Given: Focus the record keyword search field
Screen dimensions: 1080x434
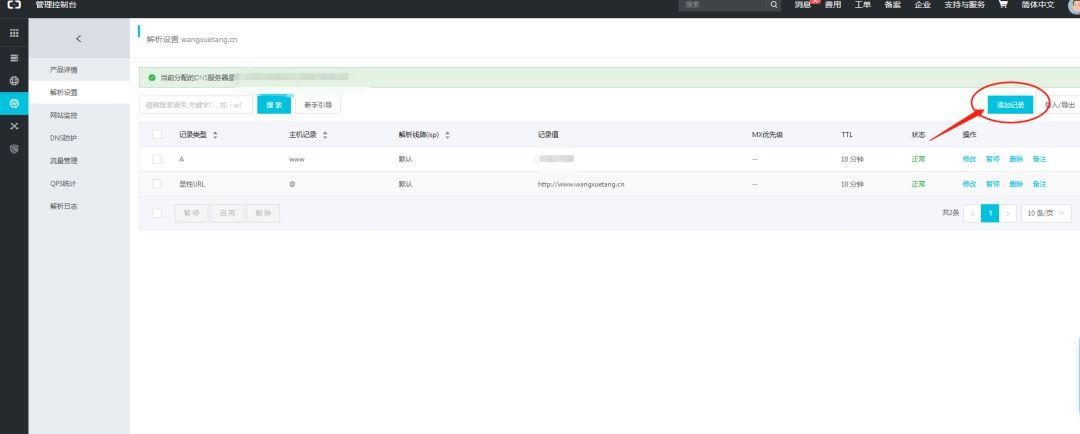Looking at the screenshot, I should click(x=196, y=105).
